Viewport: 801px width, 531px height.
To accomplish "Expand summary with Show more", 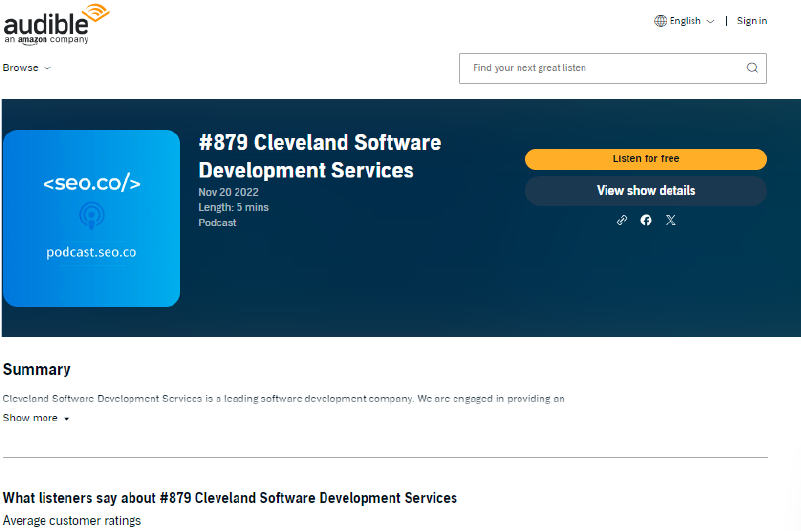I will 36,418.
